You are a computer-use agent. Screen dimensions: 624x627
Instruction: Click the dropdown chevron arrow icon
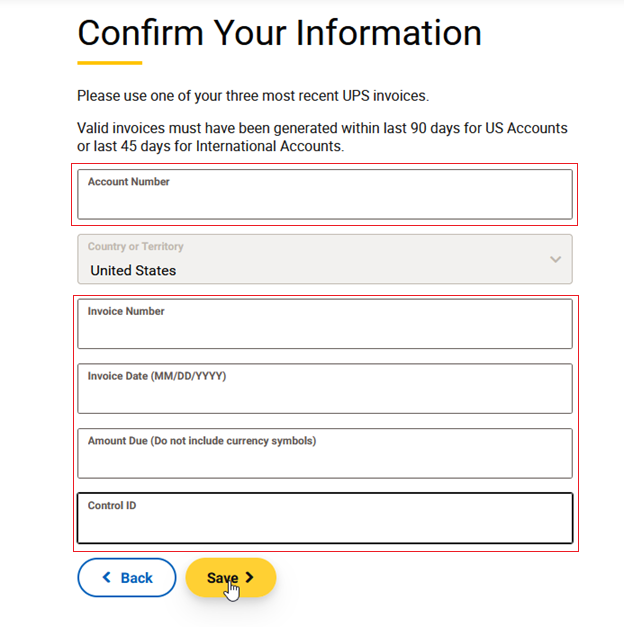click(556, 260)
